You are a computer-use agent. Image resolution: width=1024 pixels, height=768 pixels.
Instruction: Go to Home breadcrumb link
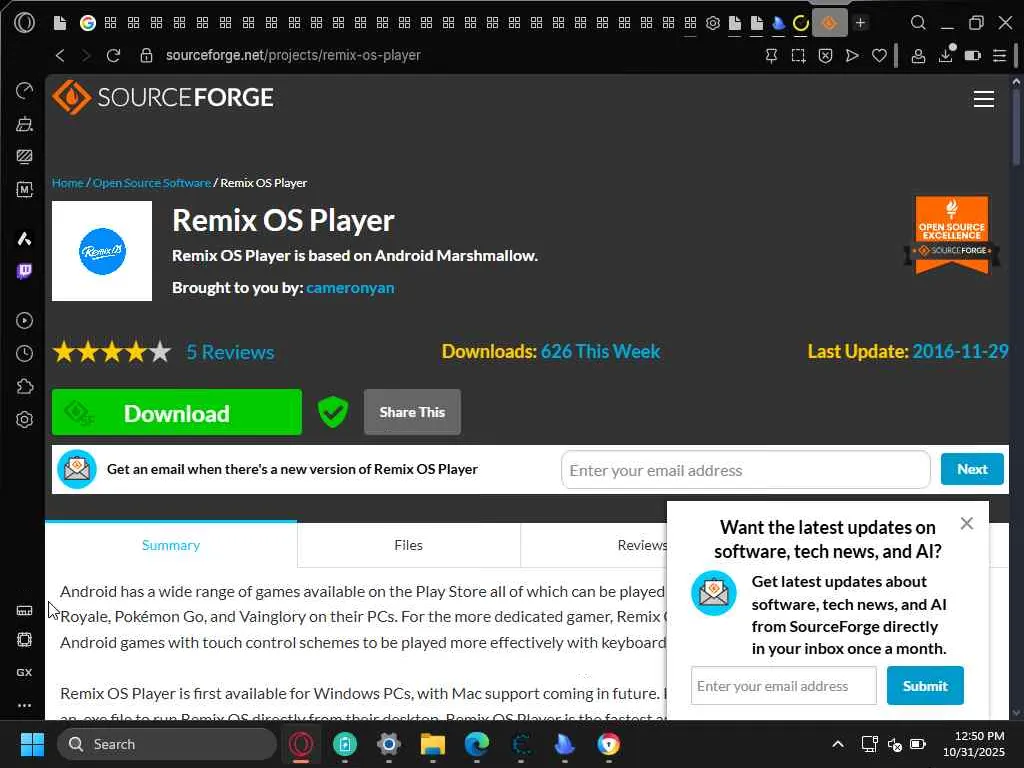pyautogui.click(x=68, y=183)
